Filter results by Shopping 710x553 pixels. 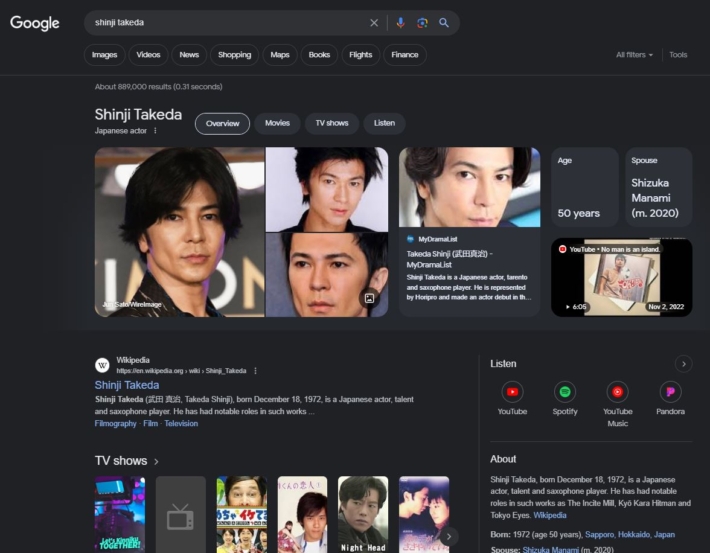tap(235, 55)
